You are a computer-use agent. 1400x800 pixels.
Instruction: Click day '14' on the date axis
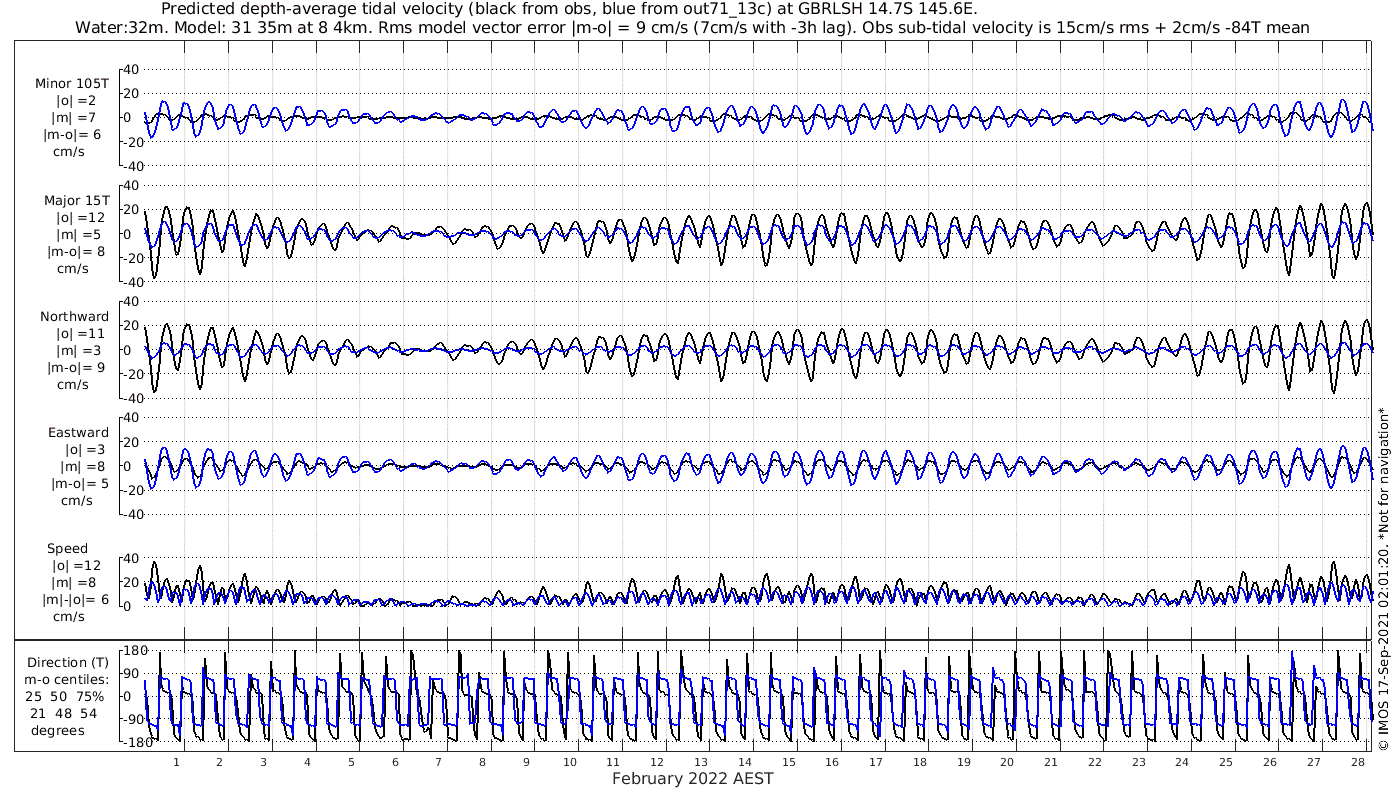(x=744, y=762)
